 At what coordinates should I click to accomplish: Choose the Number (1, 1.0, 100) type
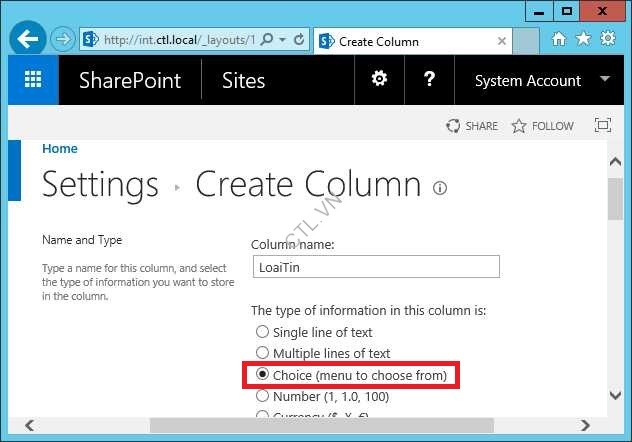pyautogui.click(x=262, y=397)
